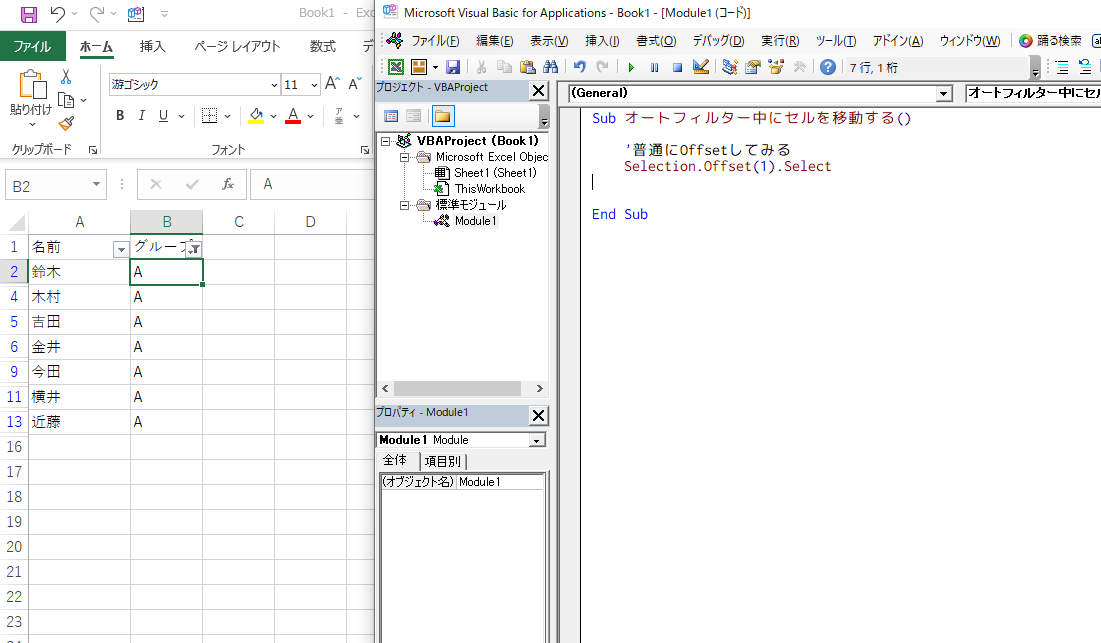The image size is (1101, 643).
Task: Open the borders dropdown arrow in Excel
Action: [228, 117]
